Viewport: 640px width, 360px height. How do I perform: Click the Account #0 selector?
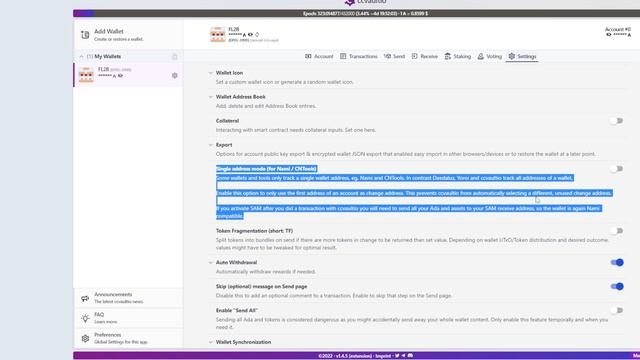point(618,32)
